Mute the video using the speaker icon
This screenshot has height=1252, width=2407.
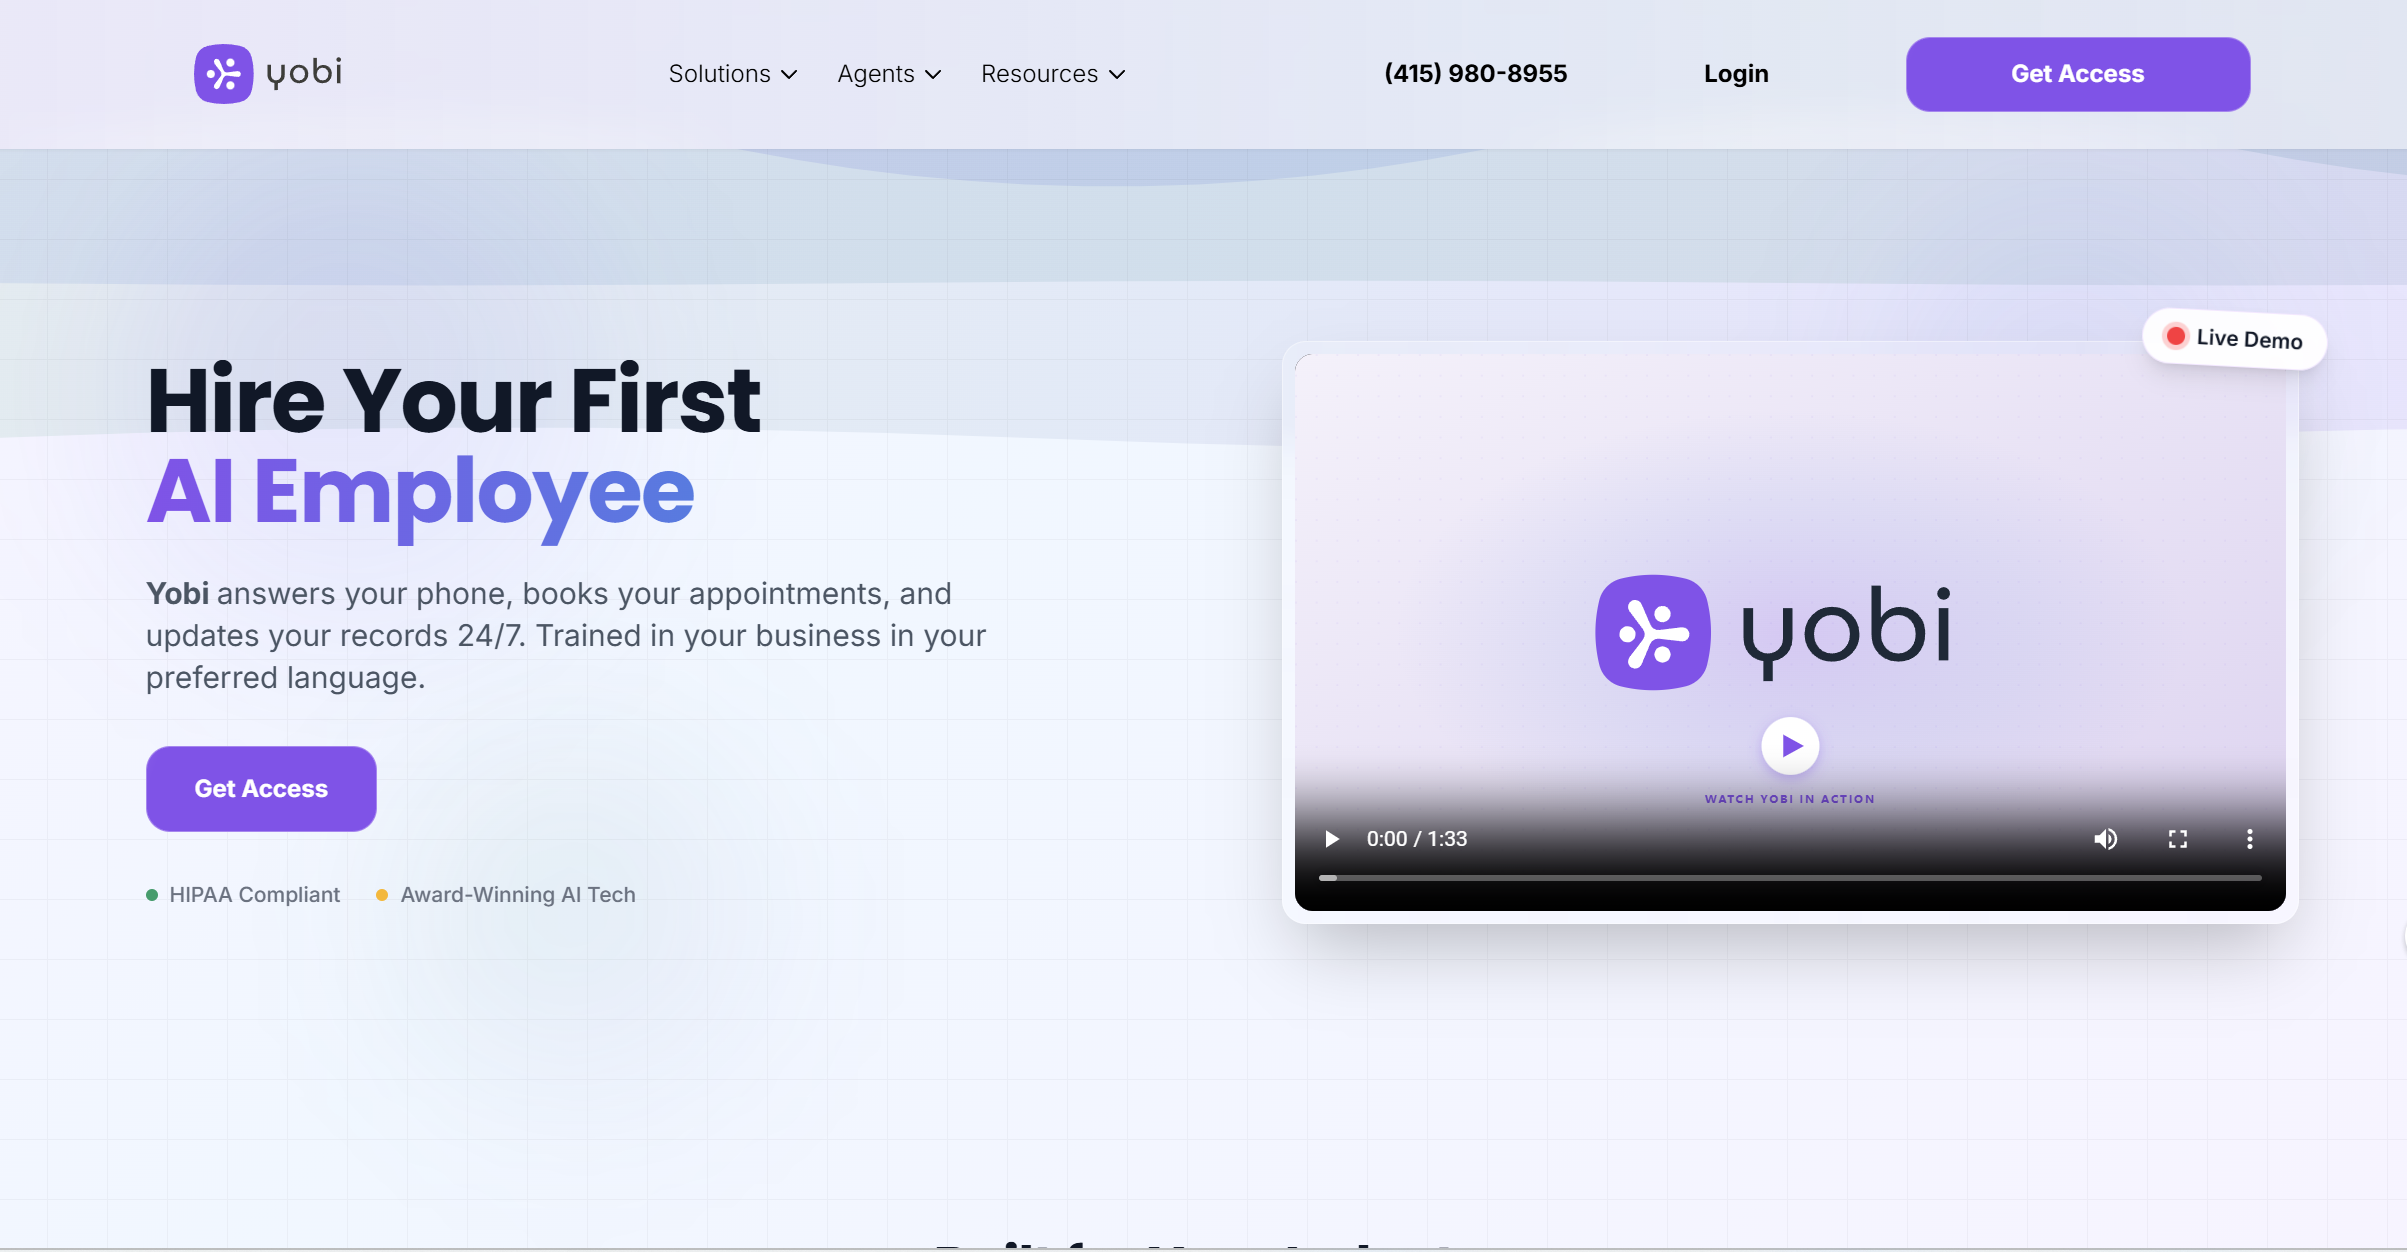click(x=2105, y=839)
